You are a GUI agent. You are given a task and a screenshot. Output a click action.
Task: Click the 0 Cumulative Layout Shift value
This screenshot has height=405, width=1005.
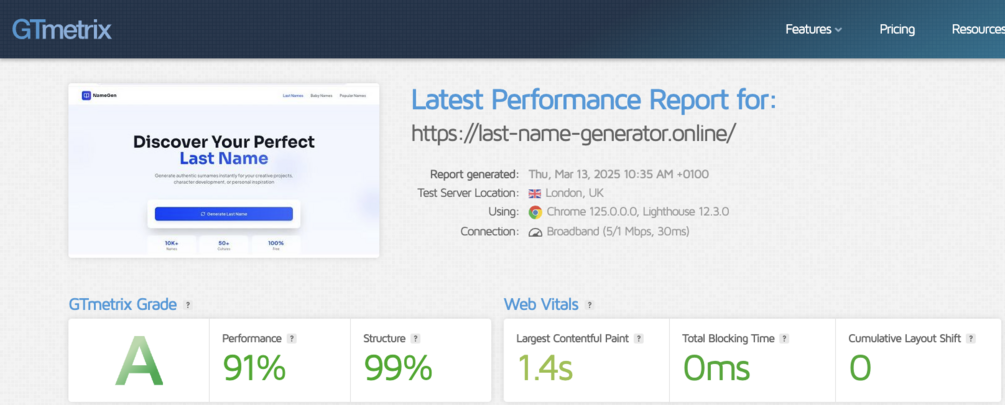(860, 368)
